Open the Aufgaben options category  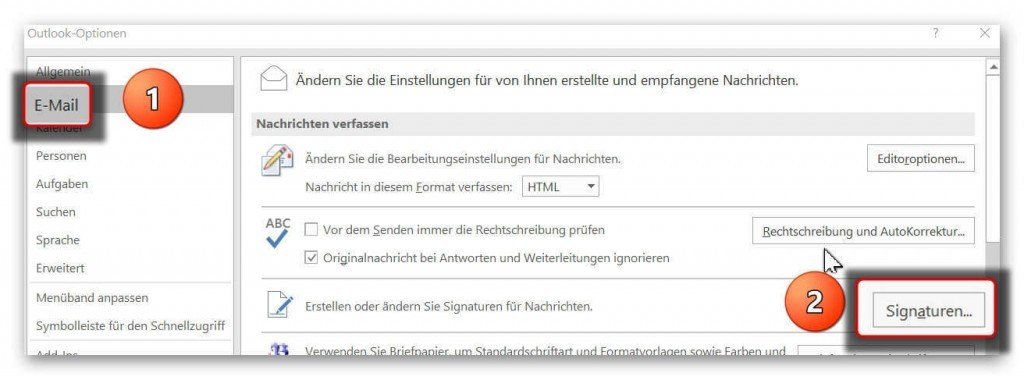pos(62,183)
